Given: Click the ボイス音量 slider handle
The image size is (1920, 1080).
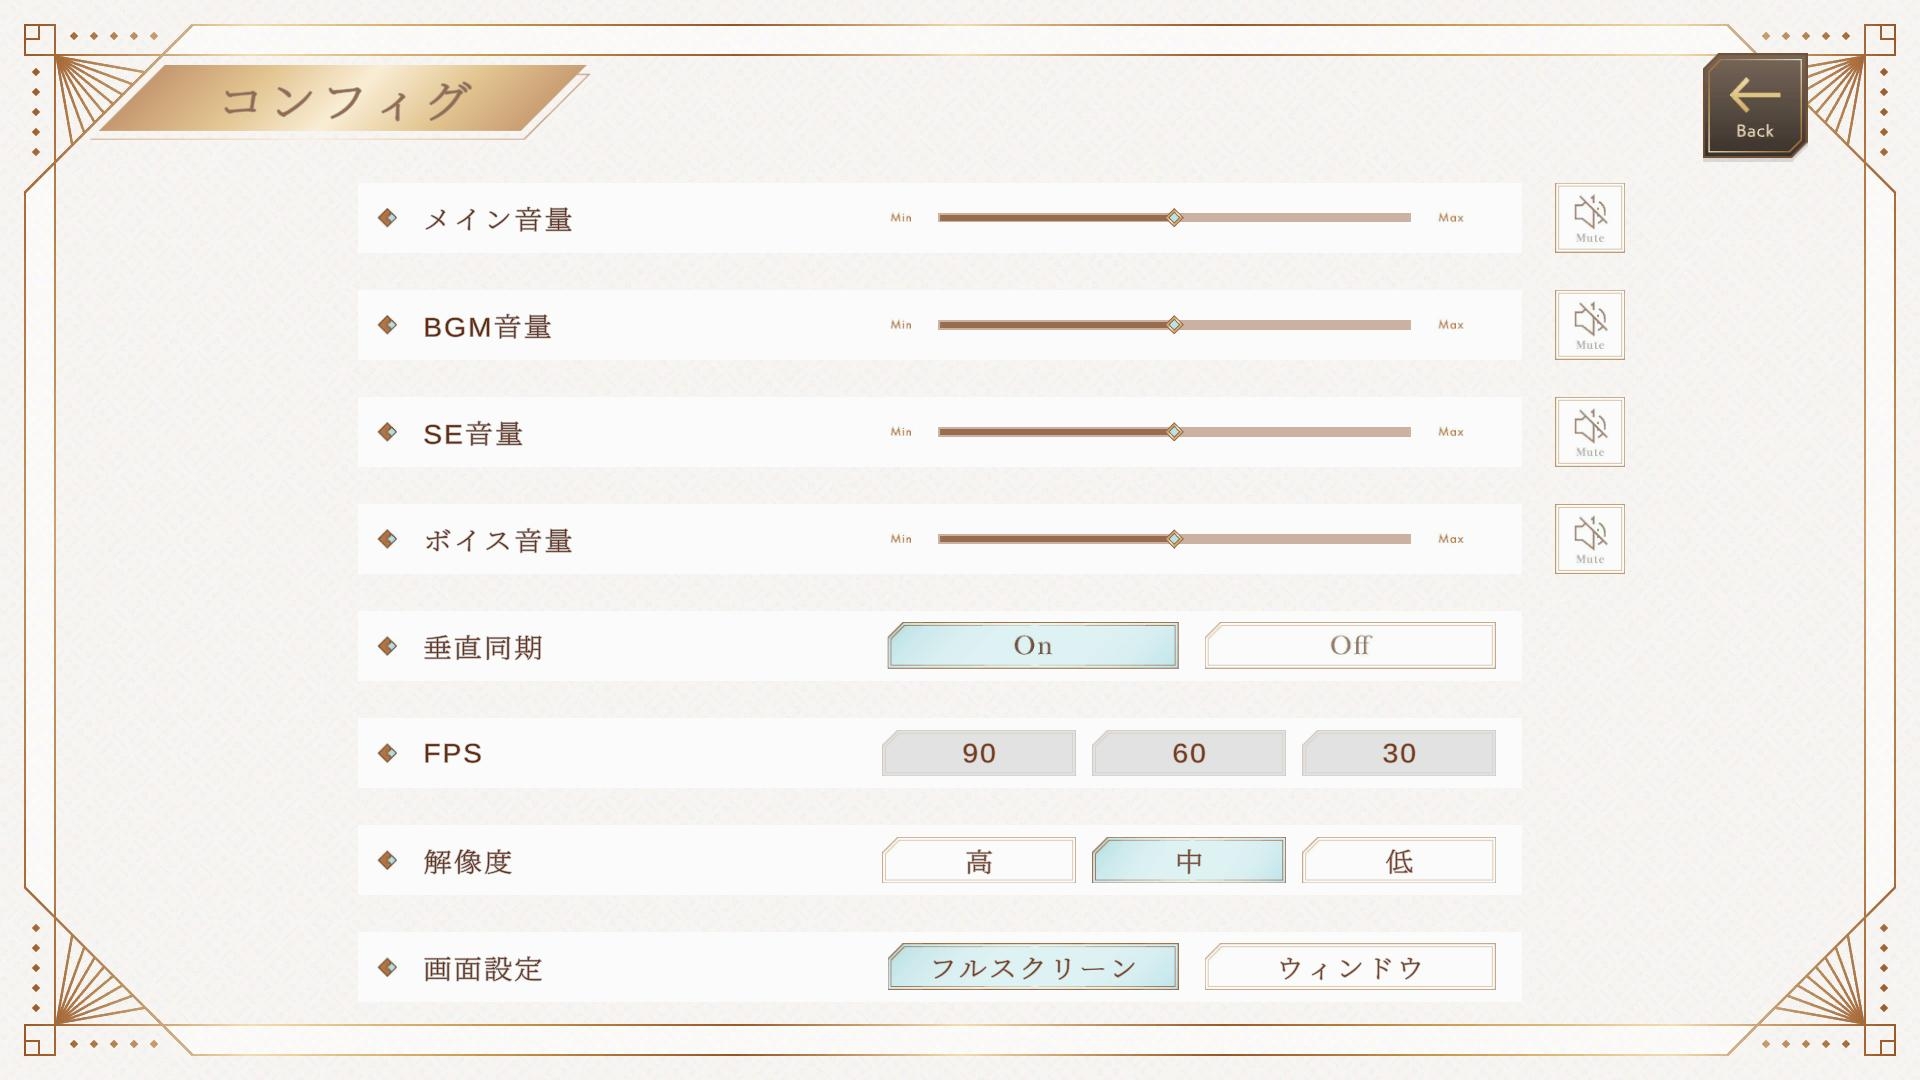Looking at the screenshot, I should [1175, 539].
